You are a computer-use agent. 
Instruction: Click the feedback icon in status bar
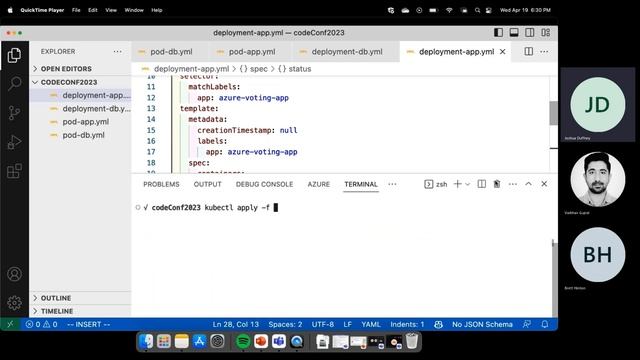(527, 324)
